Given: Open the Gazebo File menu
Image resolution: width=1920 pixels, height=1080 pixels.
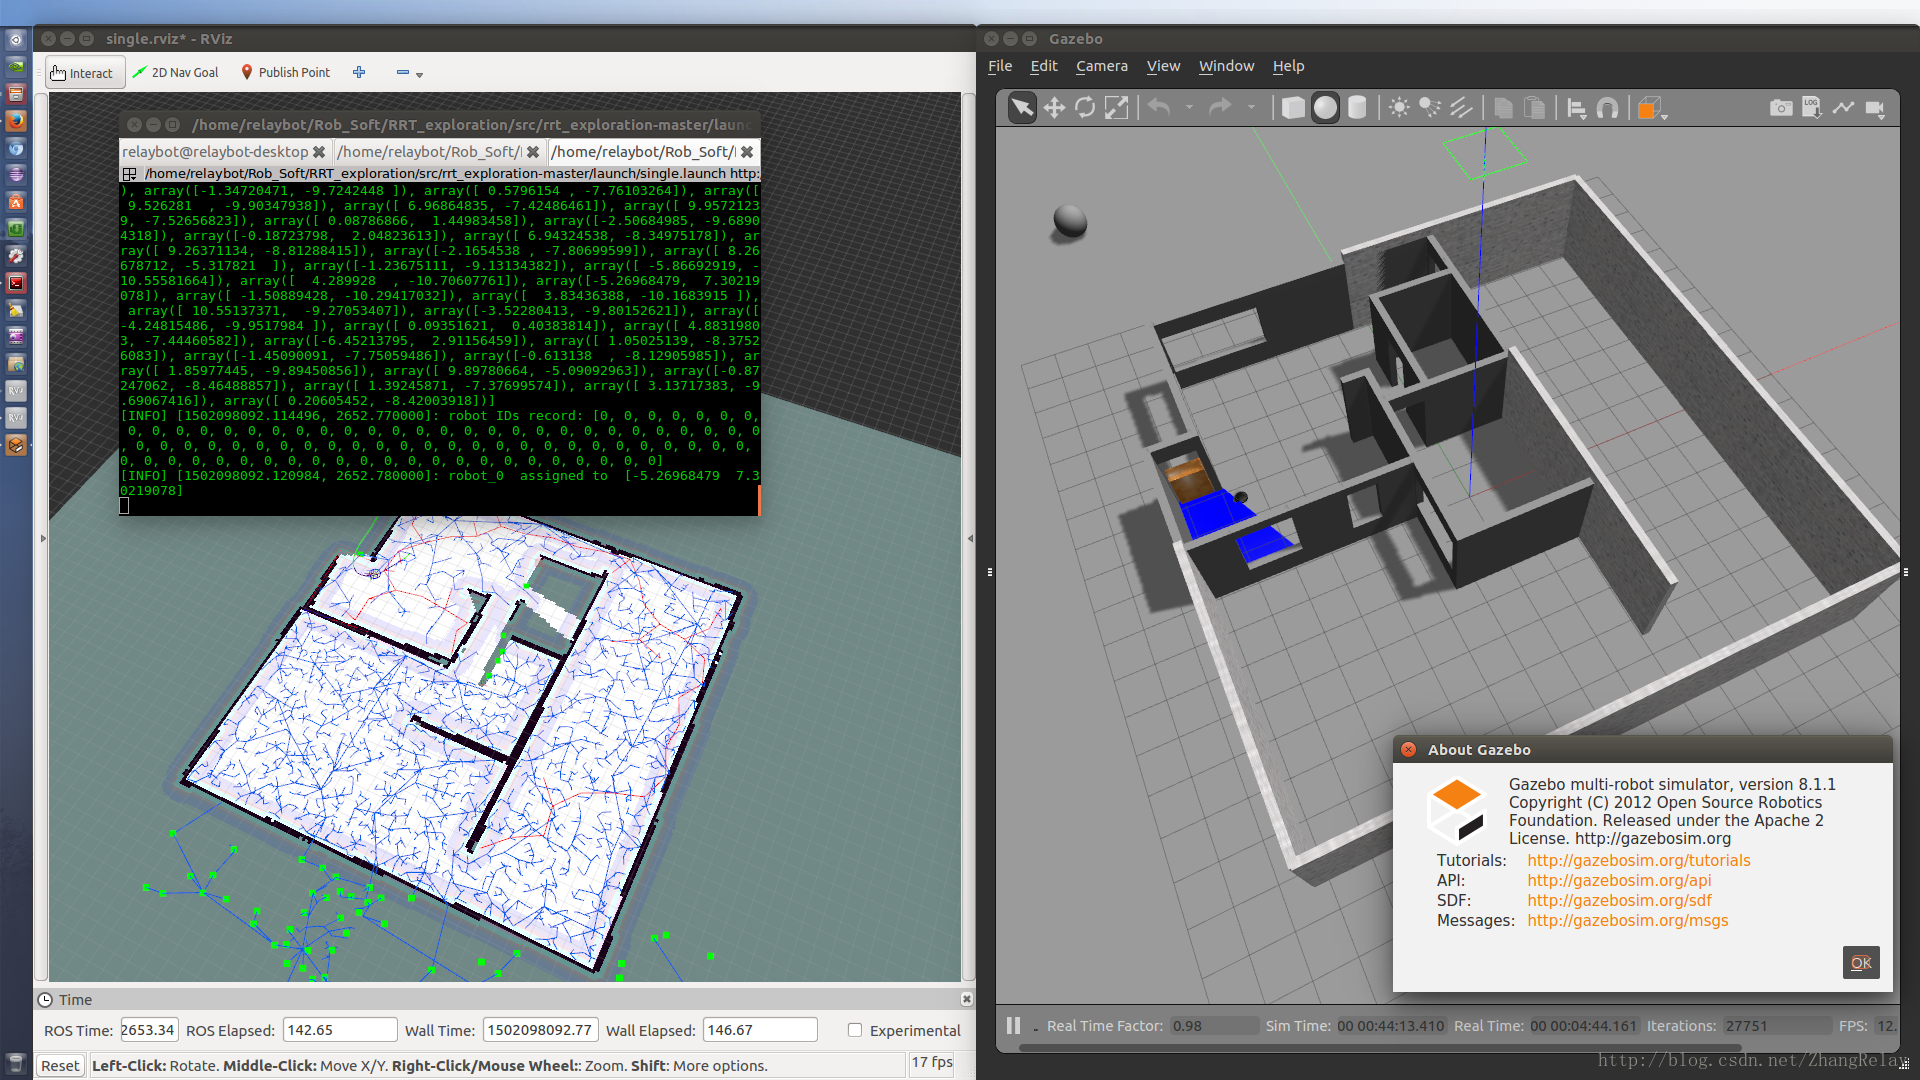Looking at the screenshot, I should point(1000,66).
